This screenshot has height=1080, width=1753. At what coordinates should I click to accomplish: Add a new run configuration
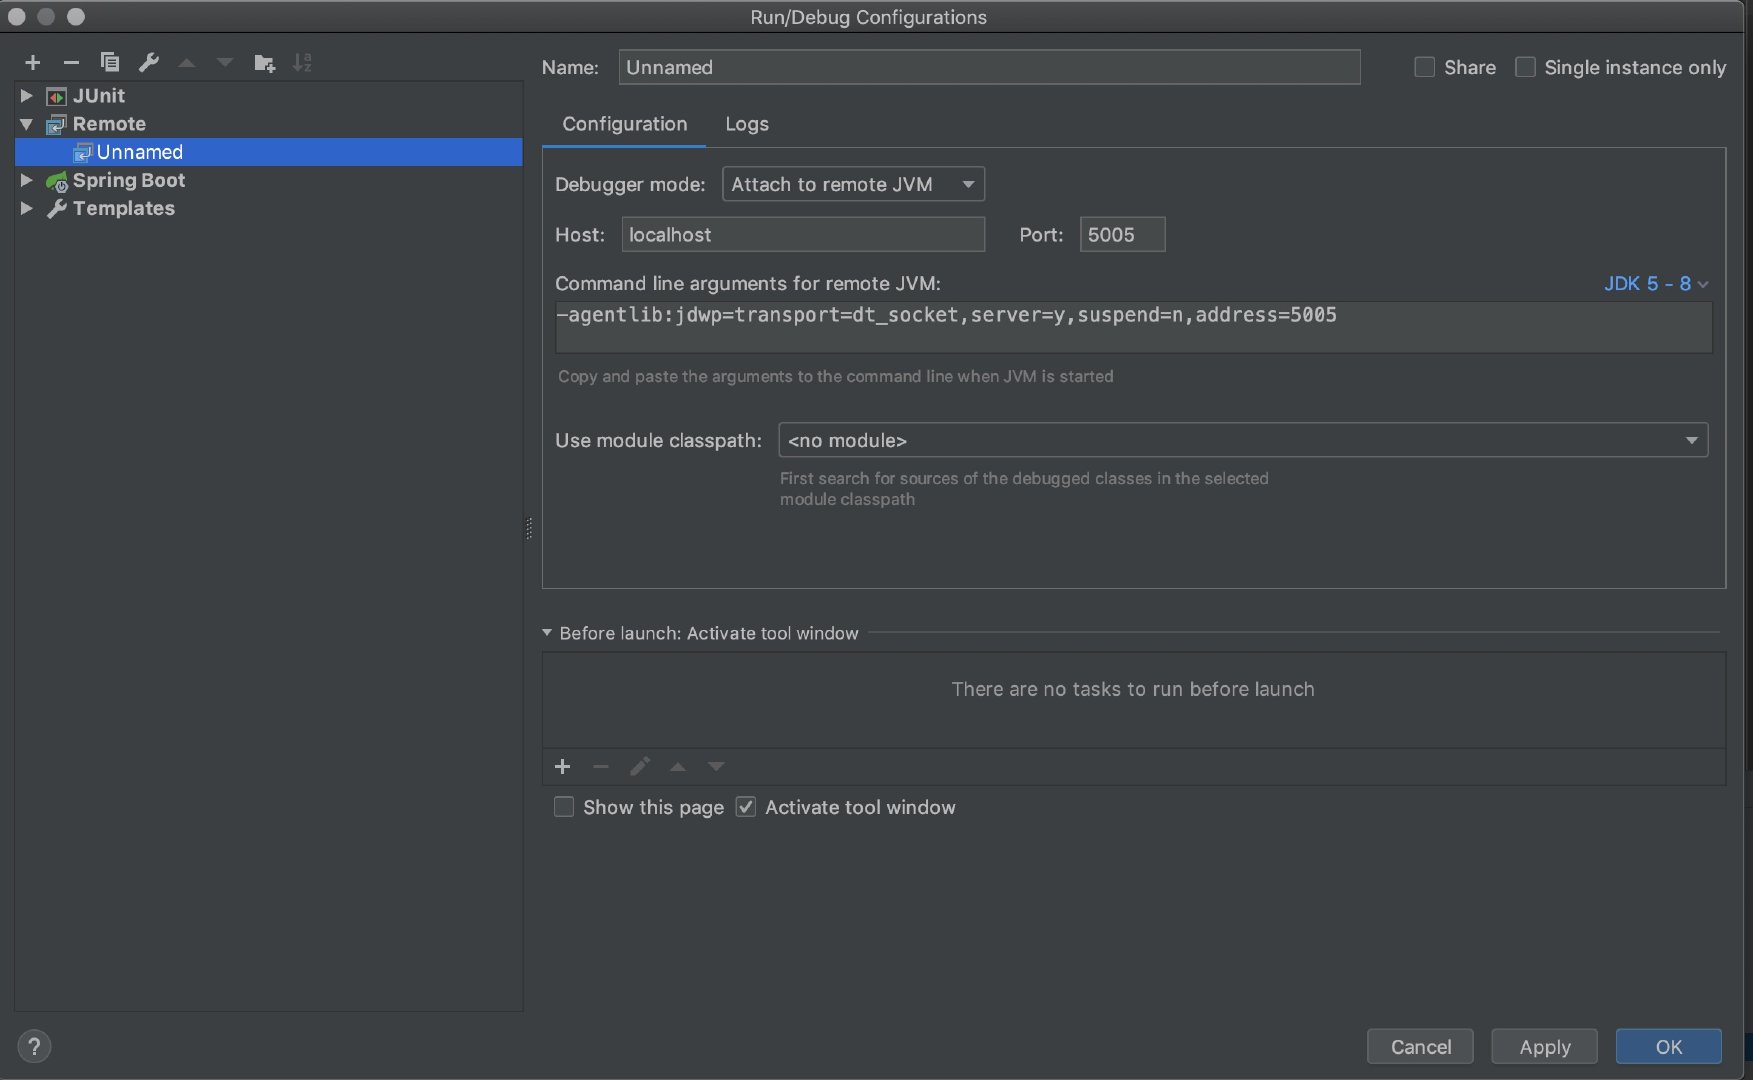coord(33,63)
